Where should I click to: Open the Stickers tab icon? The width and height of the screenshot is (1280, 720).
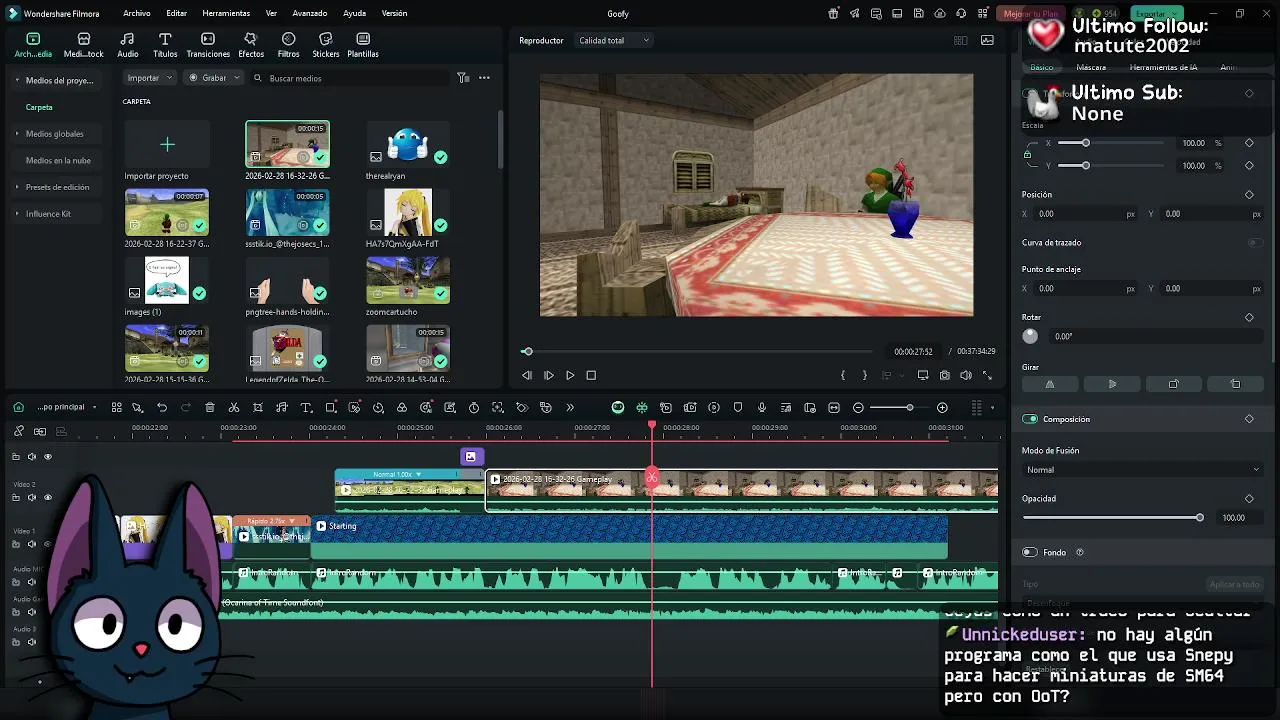pyautogui.click(x=325, y=39)
